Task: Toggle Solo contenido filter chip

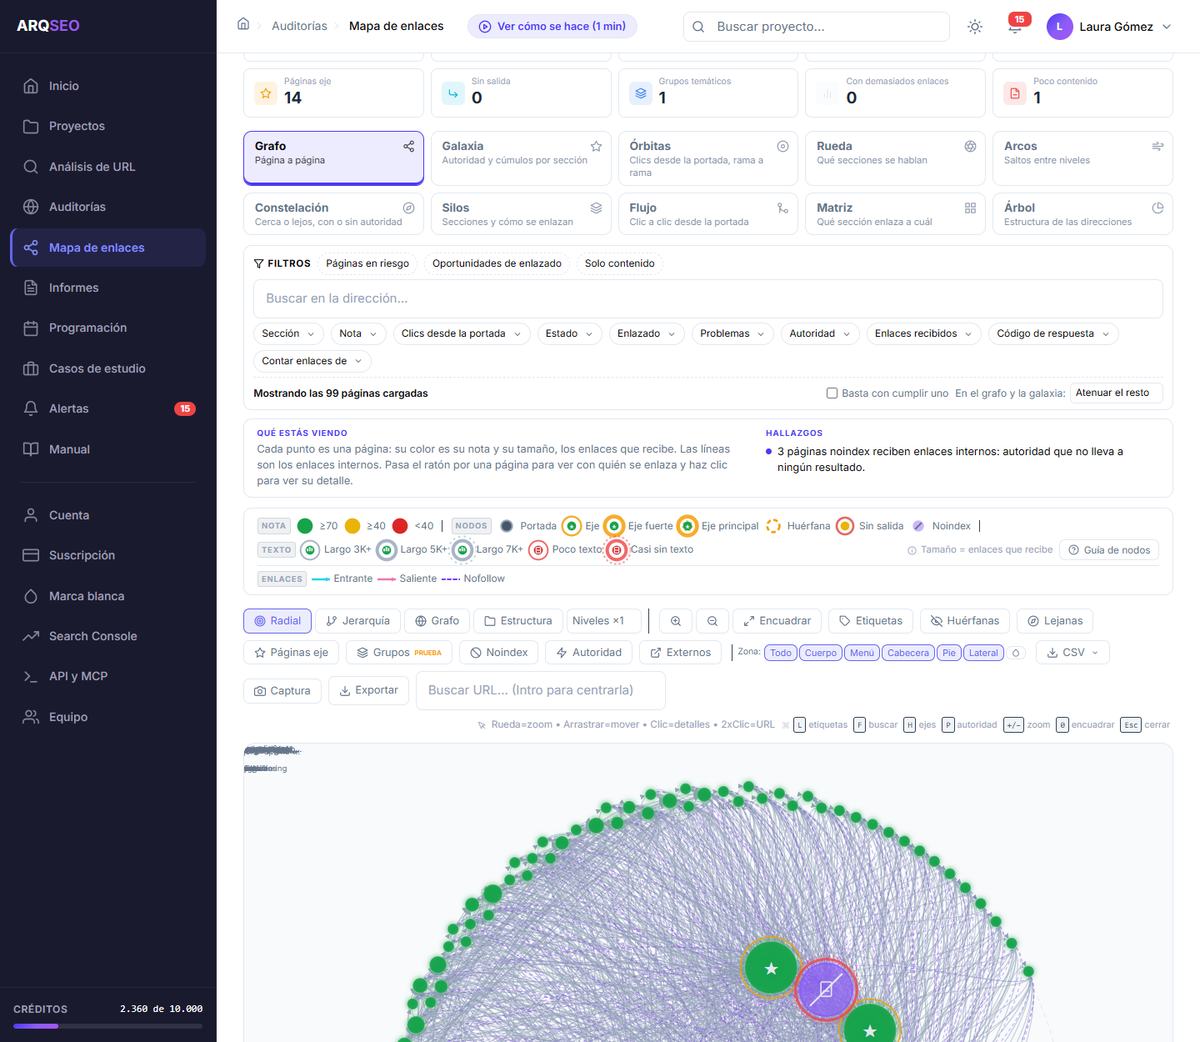Action: tap(620, 264)
